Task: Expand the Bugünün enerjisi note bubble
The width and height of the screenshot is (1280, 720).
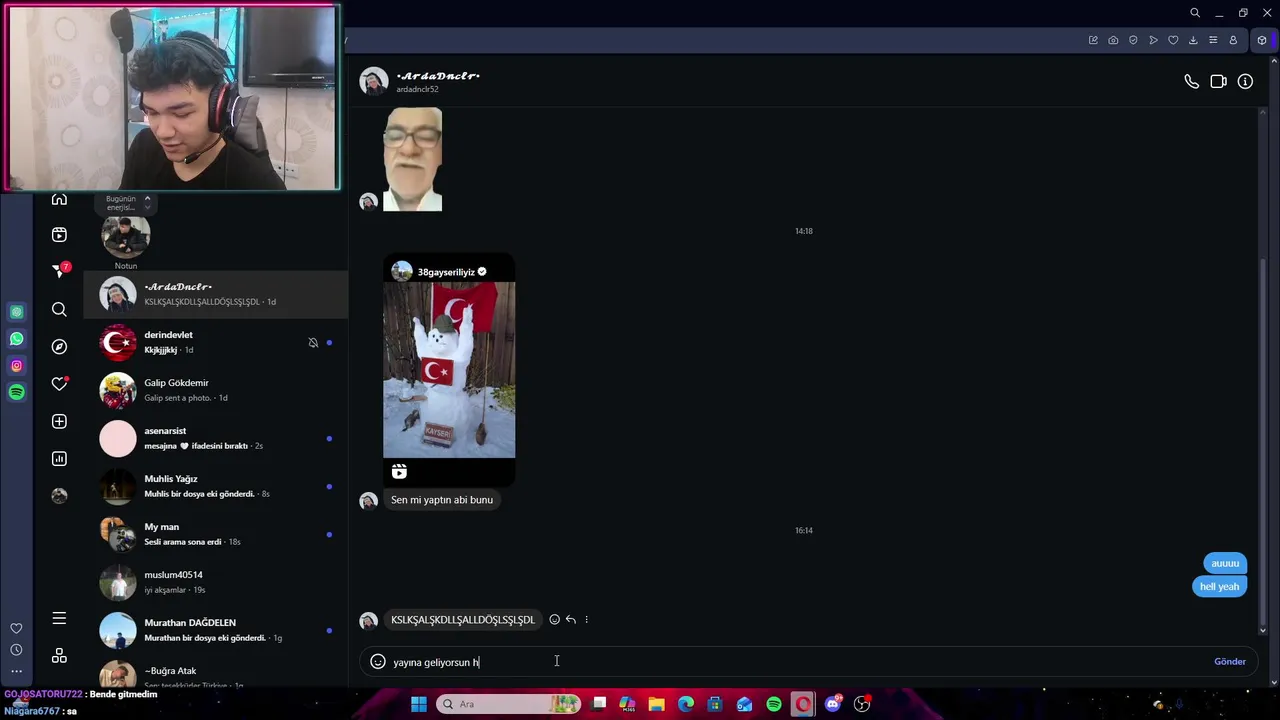Action: pos(126,203)
